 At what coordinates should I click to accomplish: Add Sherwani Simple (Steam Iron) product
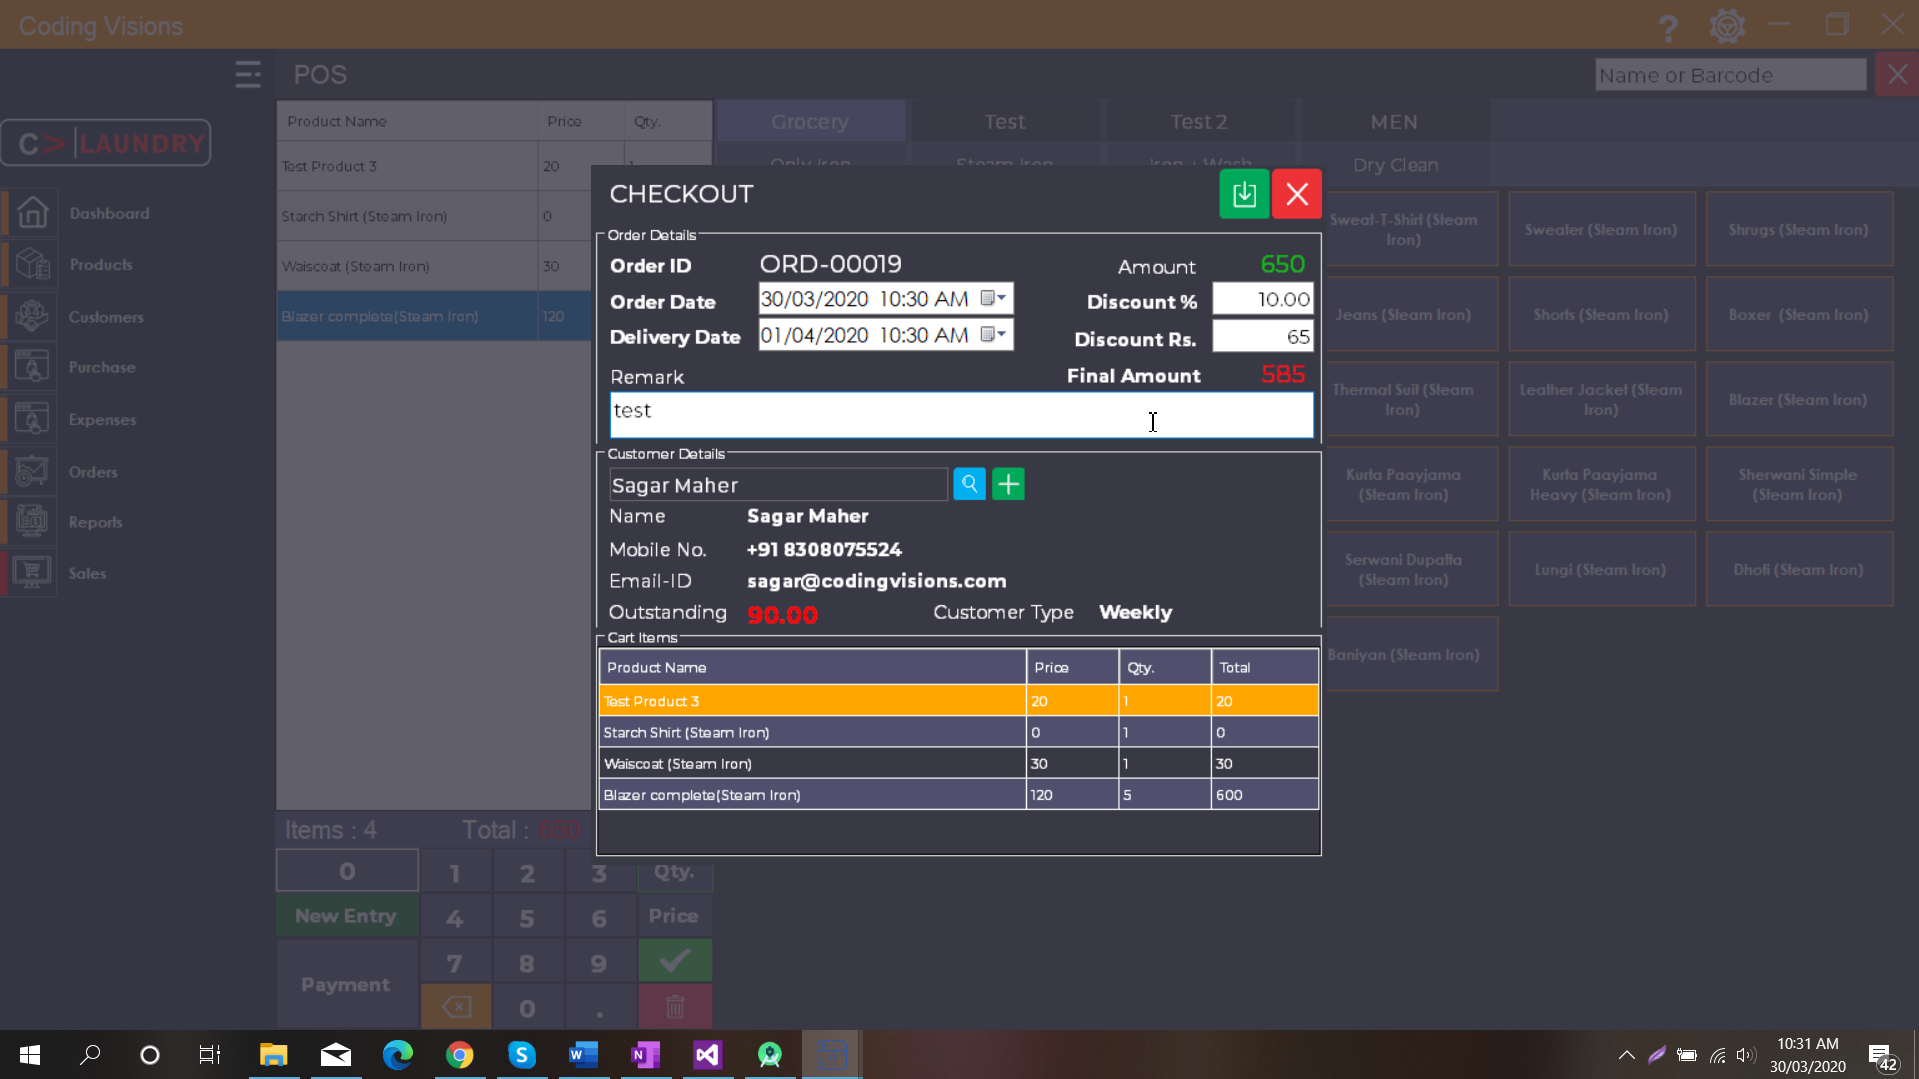coord(1798,484)
